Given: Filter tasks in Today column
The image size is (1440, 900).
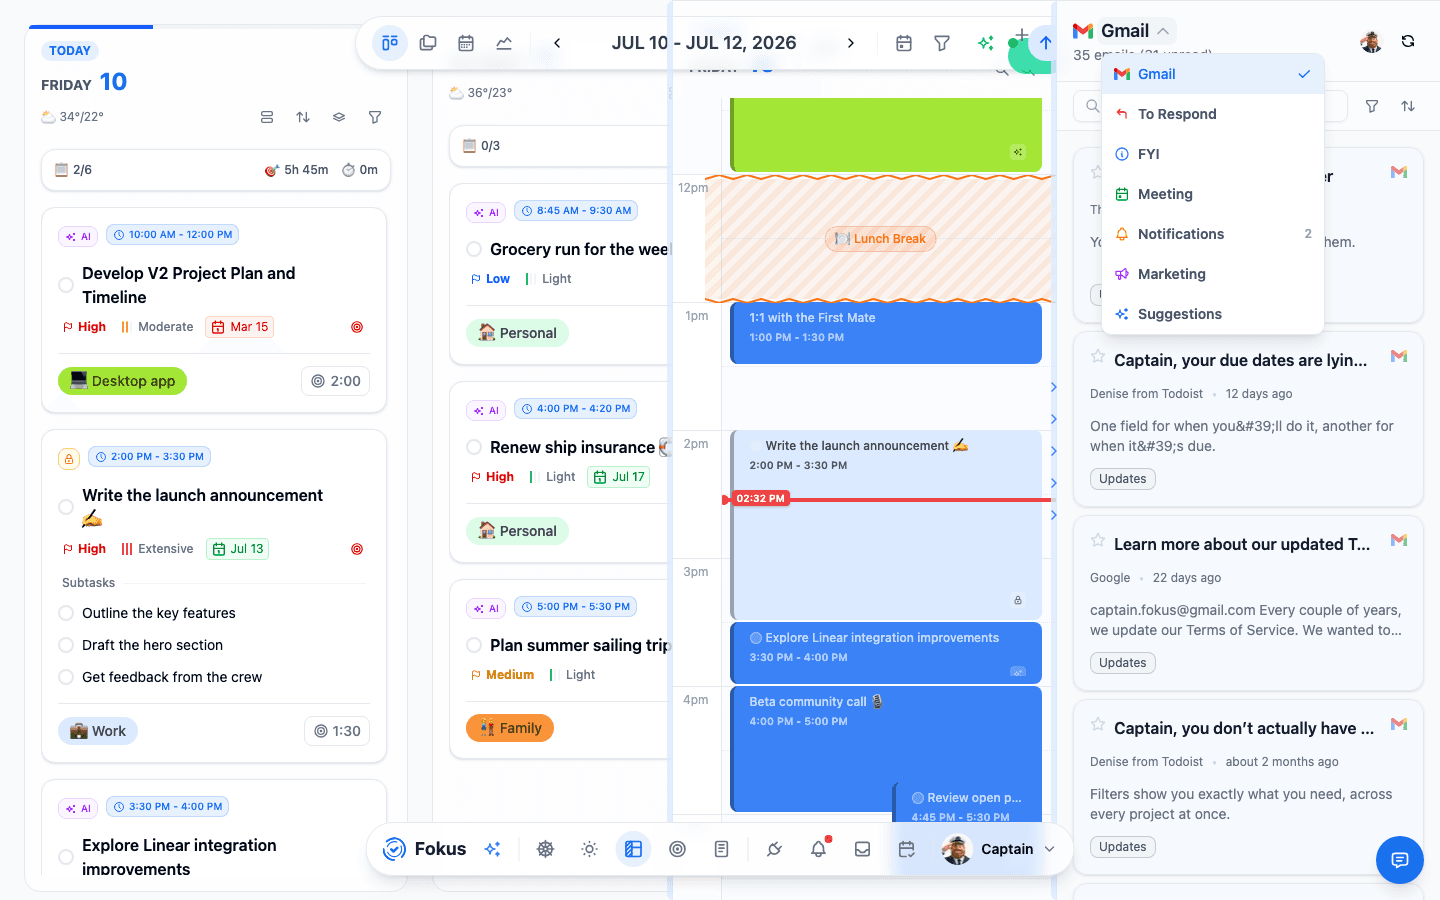Looking at the screenshot, I should click(375, 117).
